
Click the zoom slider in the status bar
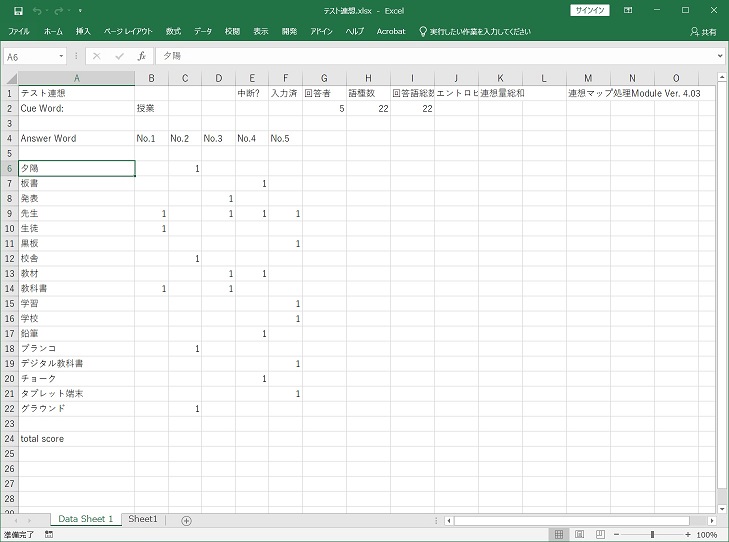point(652,535)
